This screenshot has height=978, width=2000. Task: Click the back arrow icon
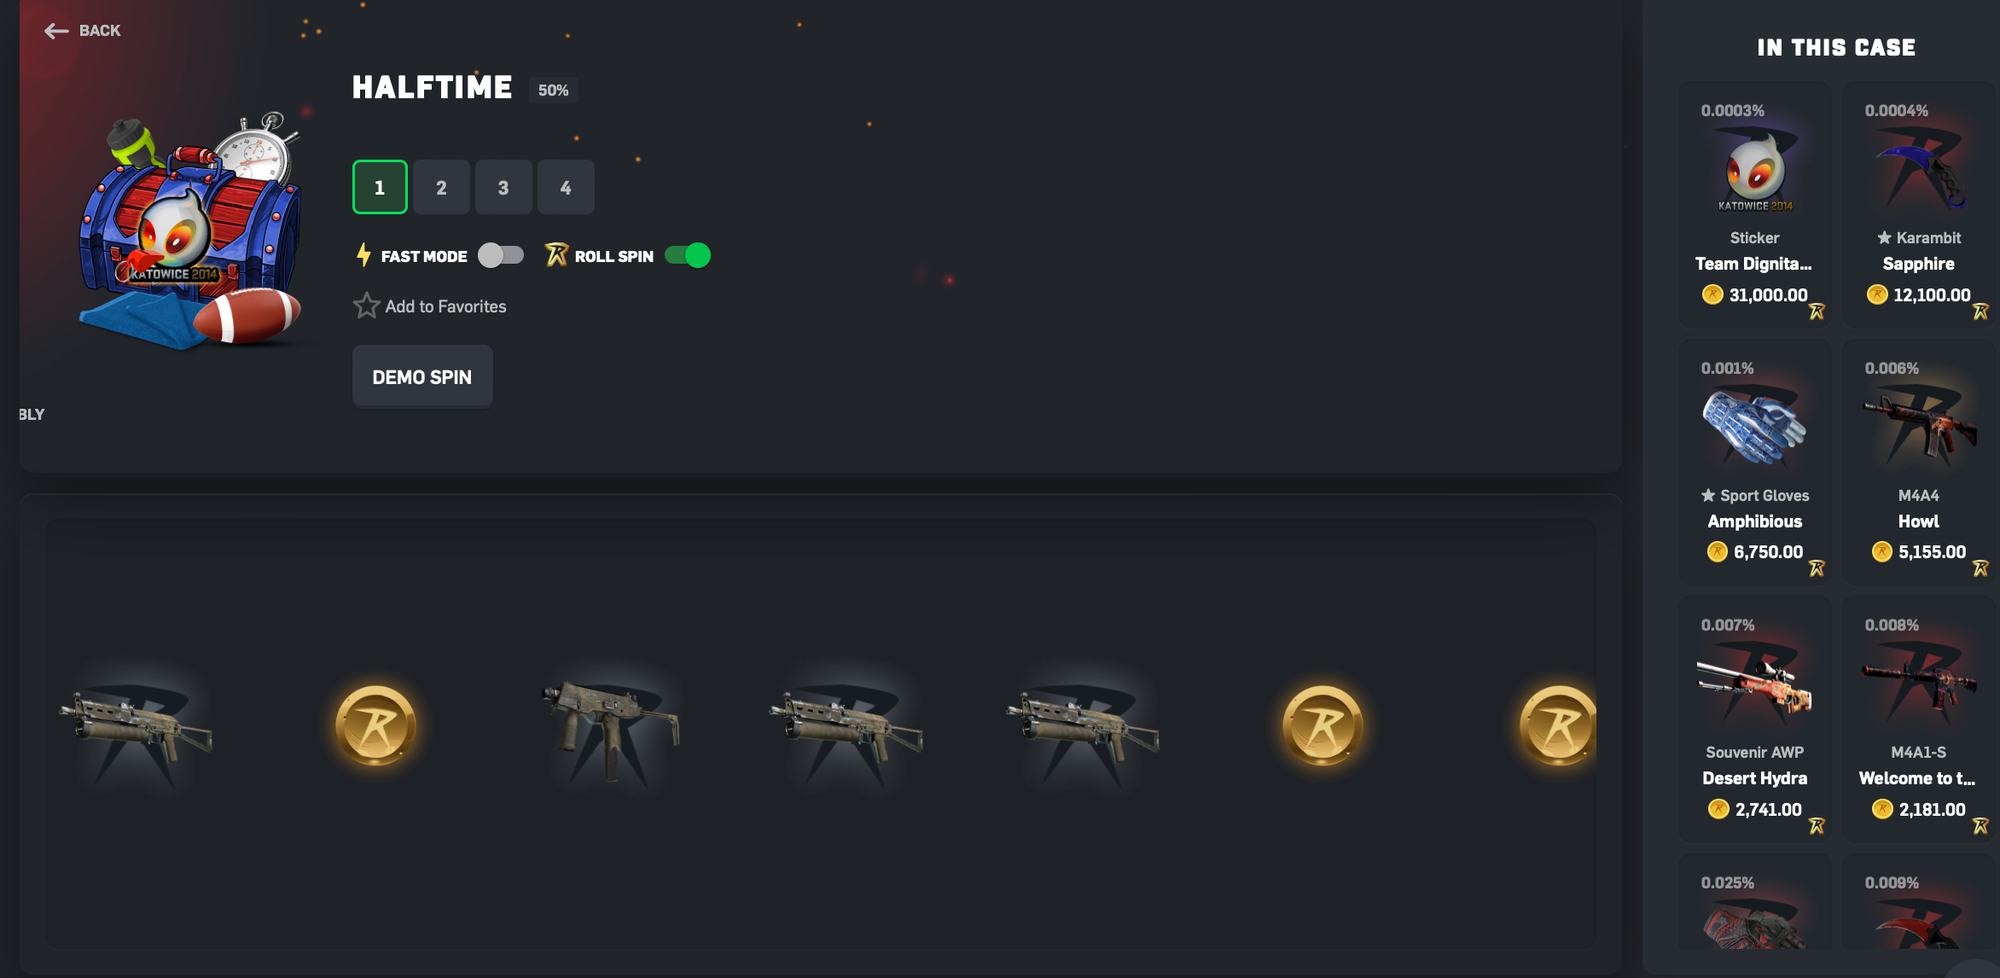tap(56, 31)
